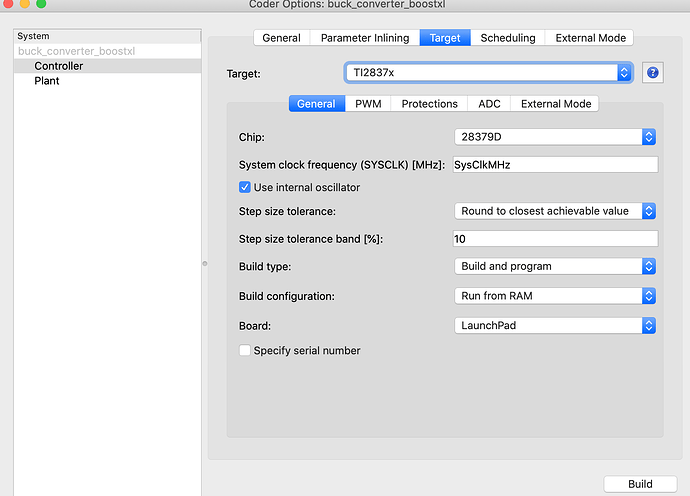Select Plant in the System tree
The width and height of the screenshot is (690, 496).
[47, 81]
